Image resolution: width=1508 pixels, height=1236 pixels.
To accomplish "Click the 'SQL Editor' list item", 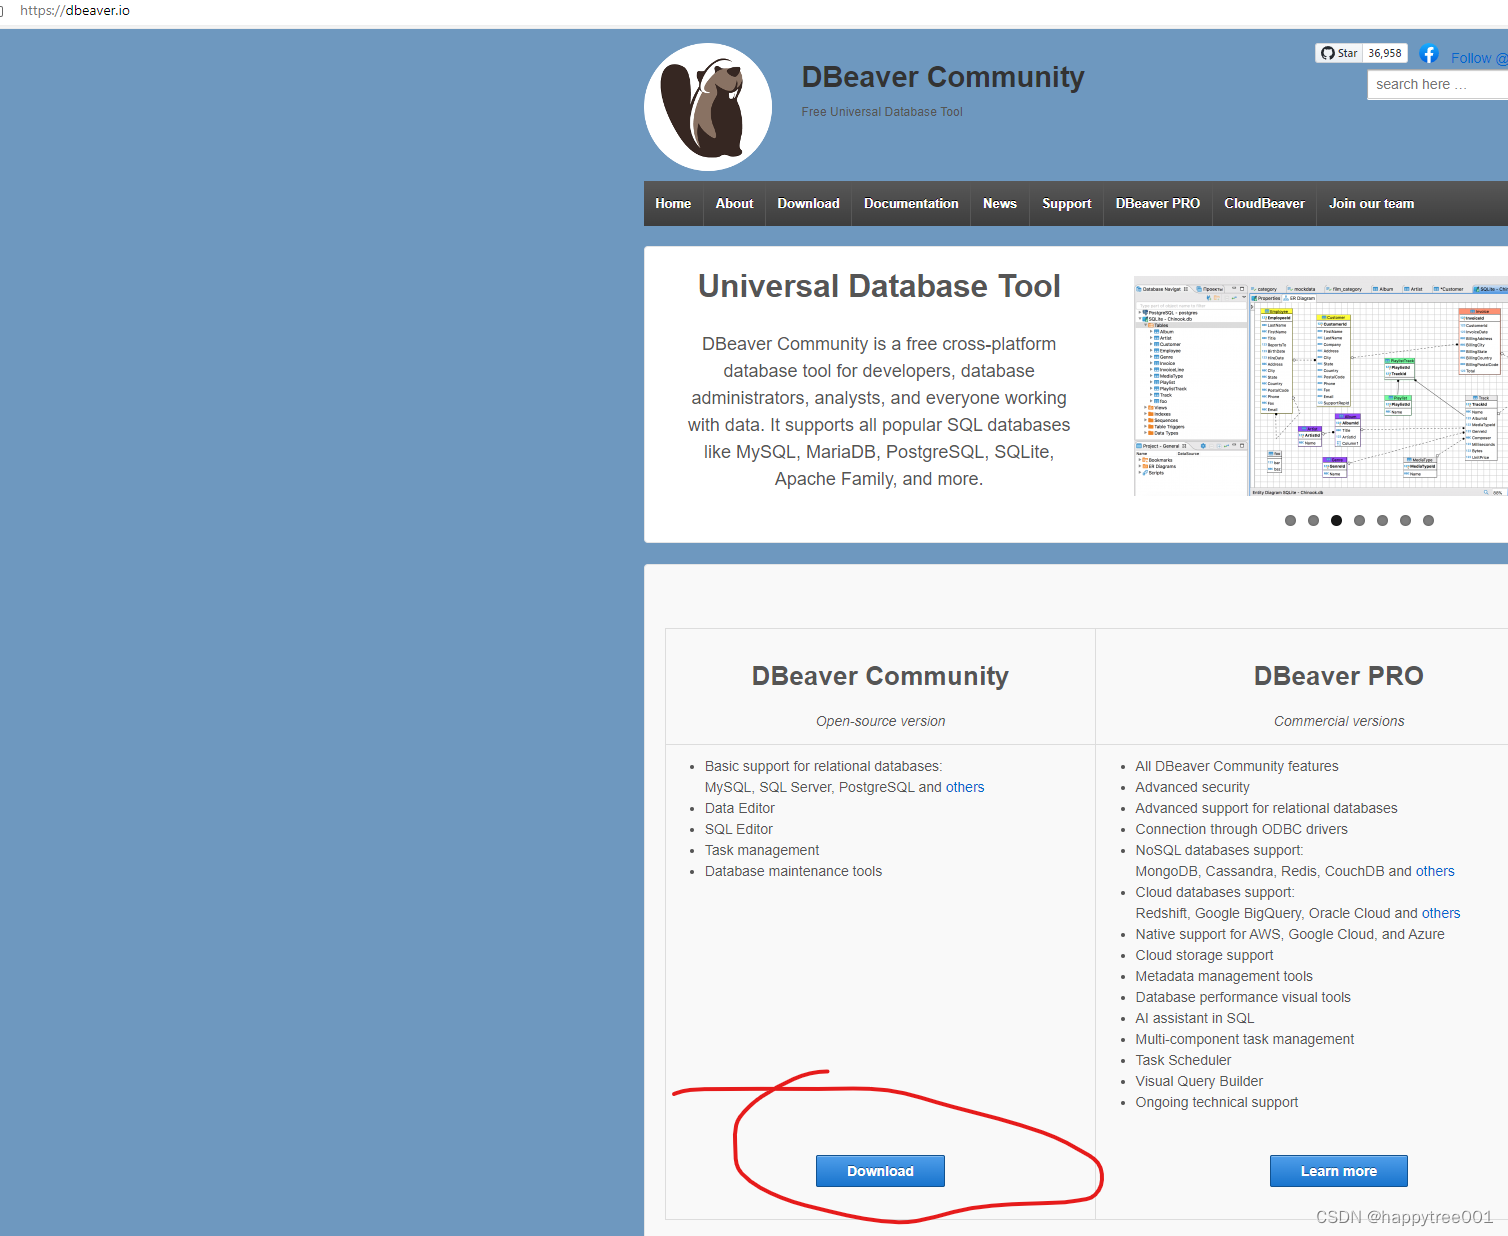I will (739, 829).
